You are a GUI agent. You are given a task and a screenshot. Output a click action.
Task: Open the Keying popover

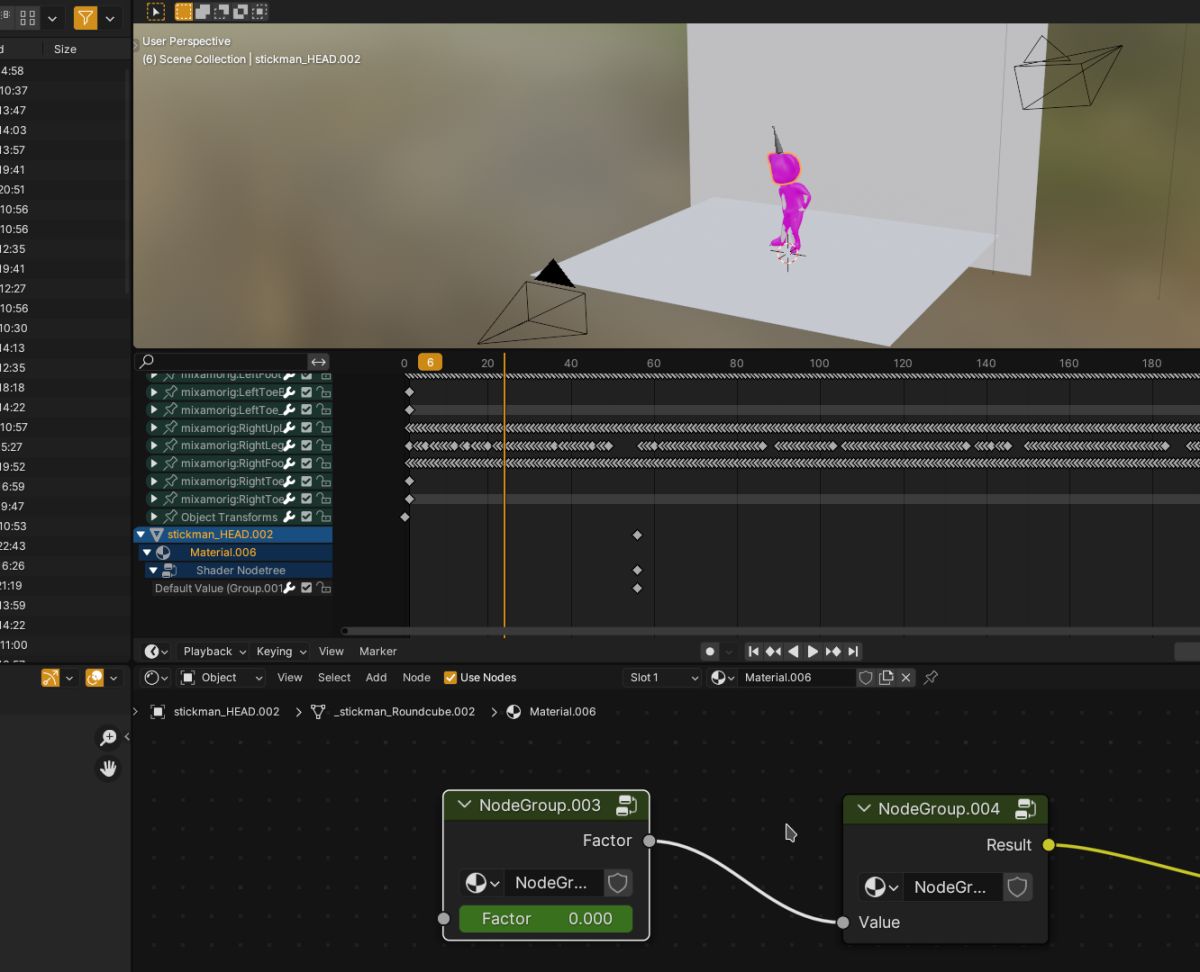[280, 651]
